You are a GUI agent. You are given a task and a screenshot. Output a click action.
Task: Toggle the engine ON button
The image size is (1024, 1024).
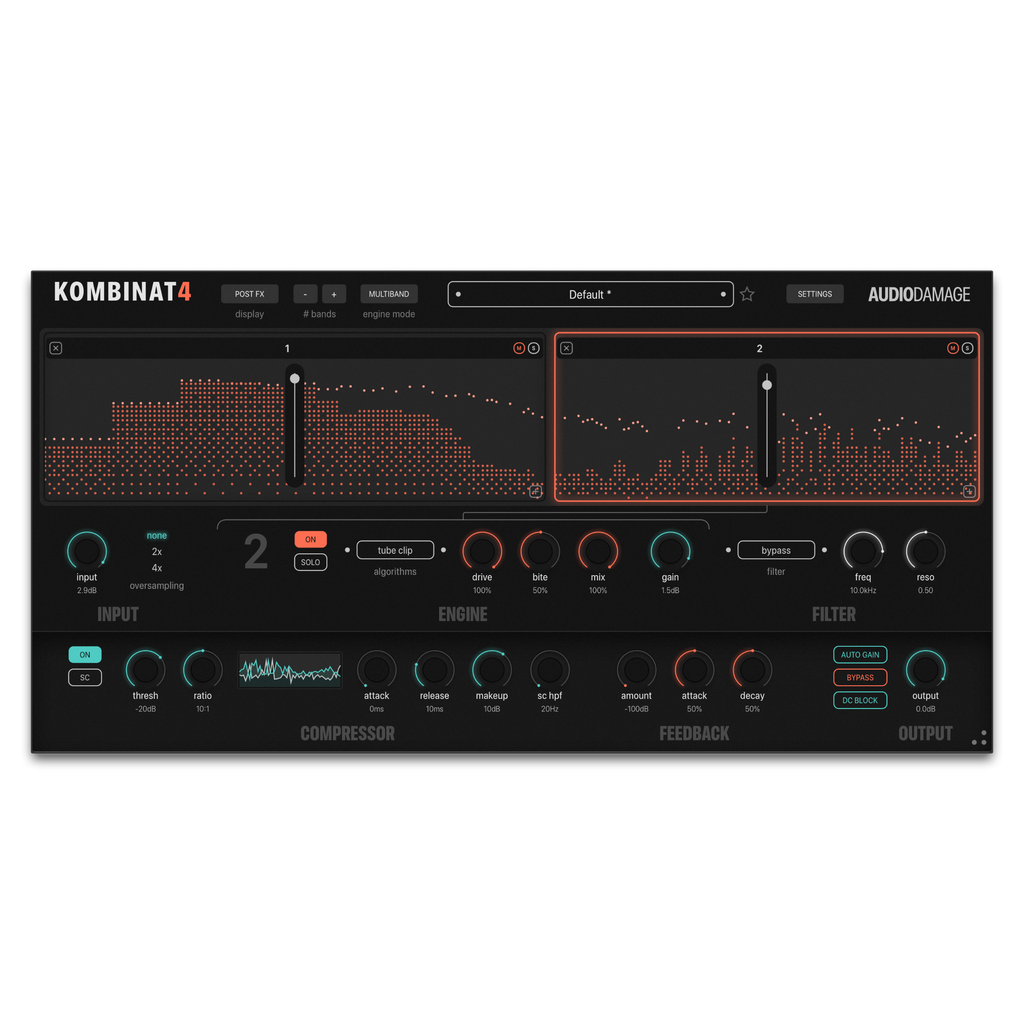[x=310, y=540]
